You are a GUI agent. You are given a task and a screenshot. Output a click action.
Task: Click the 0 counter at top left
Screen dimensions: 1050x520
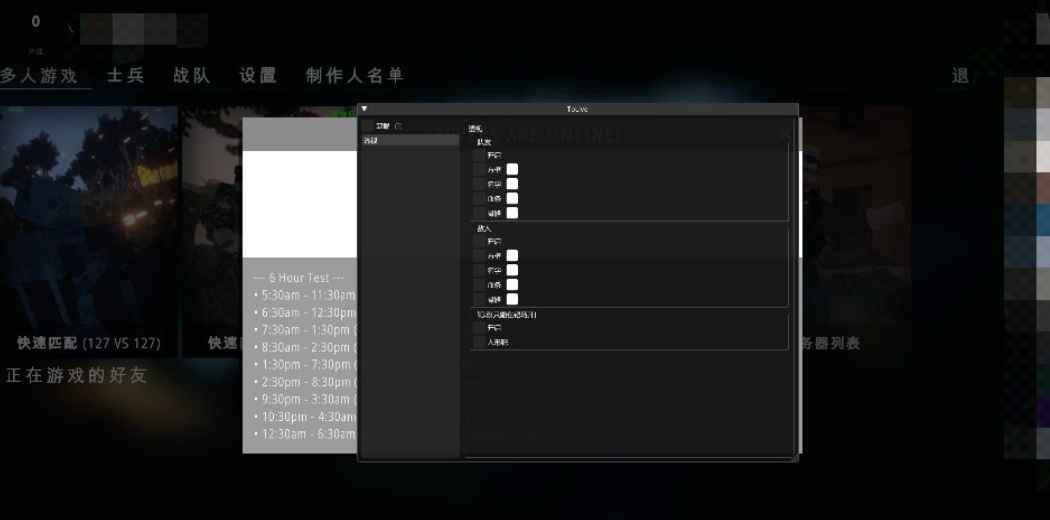click(35, 21)
